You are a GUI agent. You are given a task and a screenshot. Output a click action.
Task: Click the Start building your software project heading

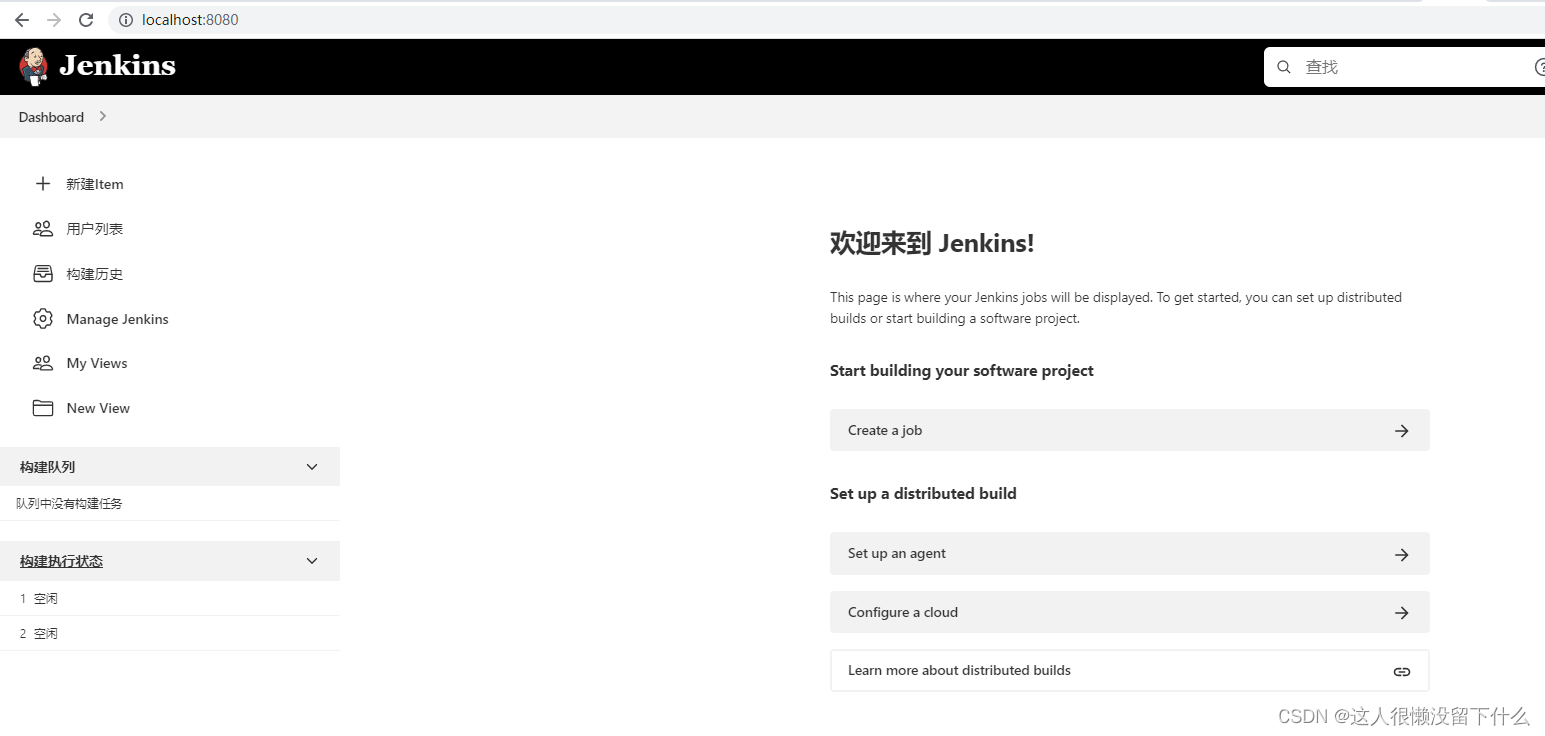coord(962,371)
